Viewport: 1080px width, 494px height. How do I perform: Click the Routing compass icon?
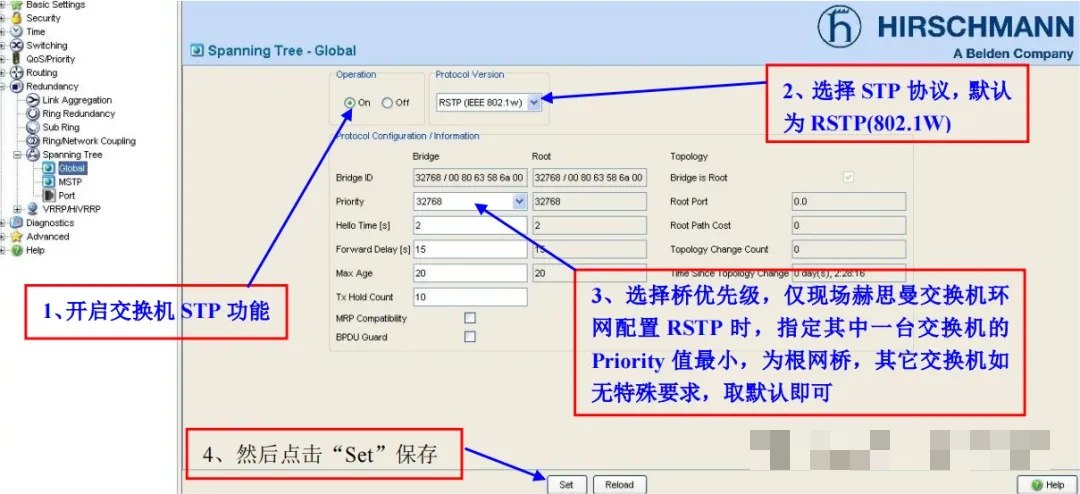tap(17, 73)
